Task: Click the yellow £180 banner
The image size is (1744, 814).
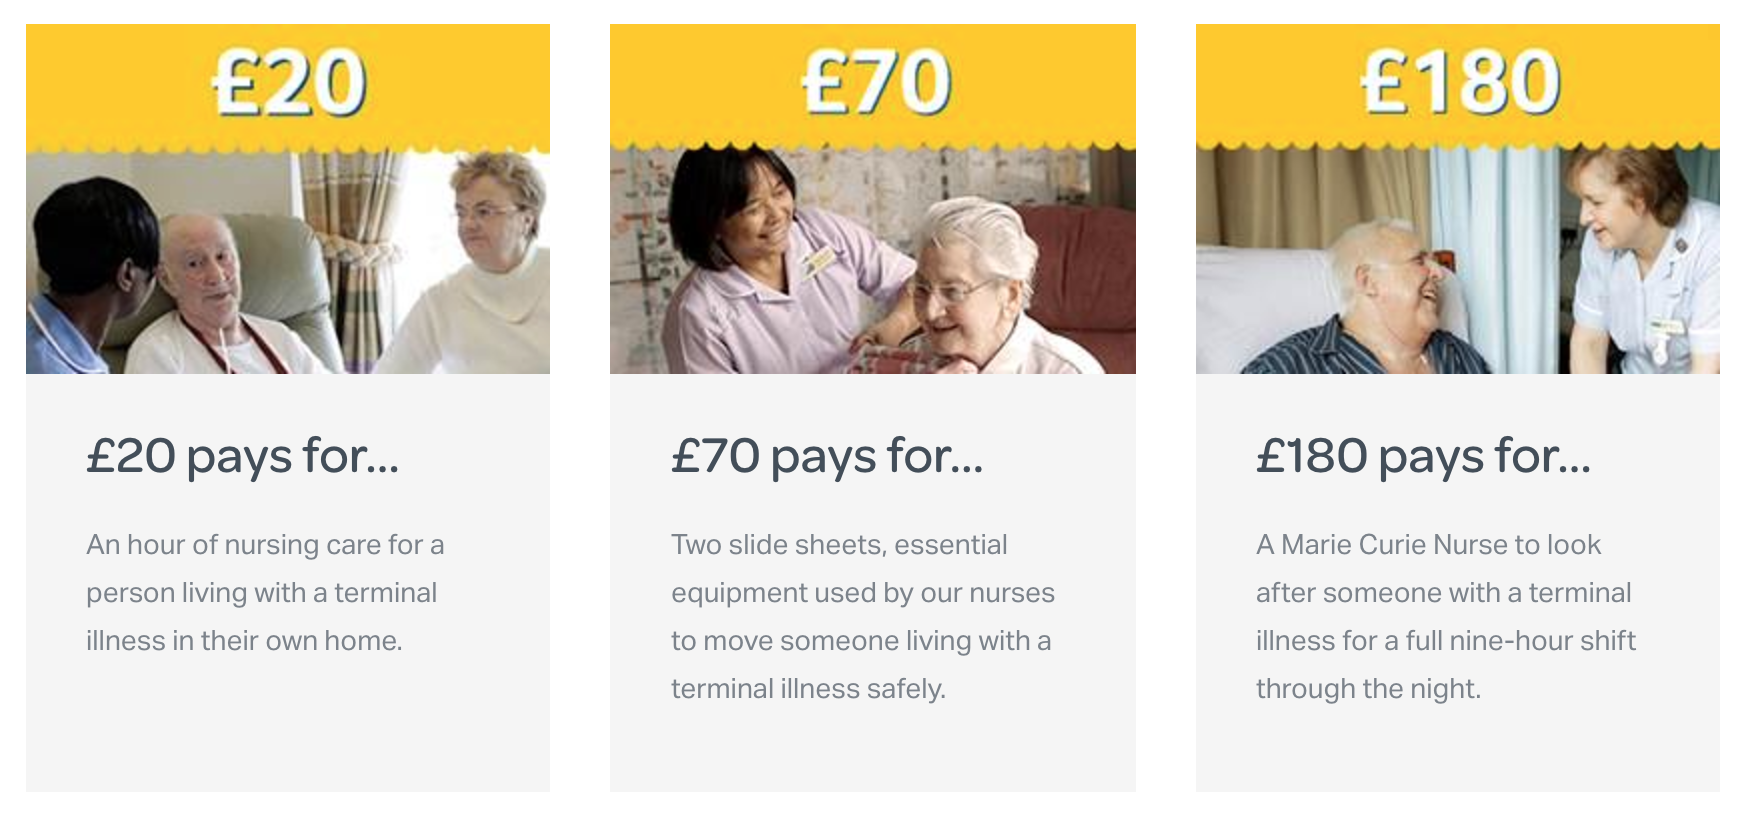Action: (x=1458, y=87)
